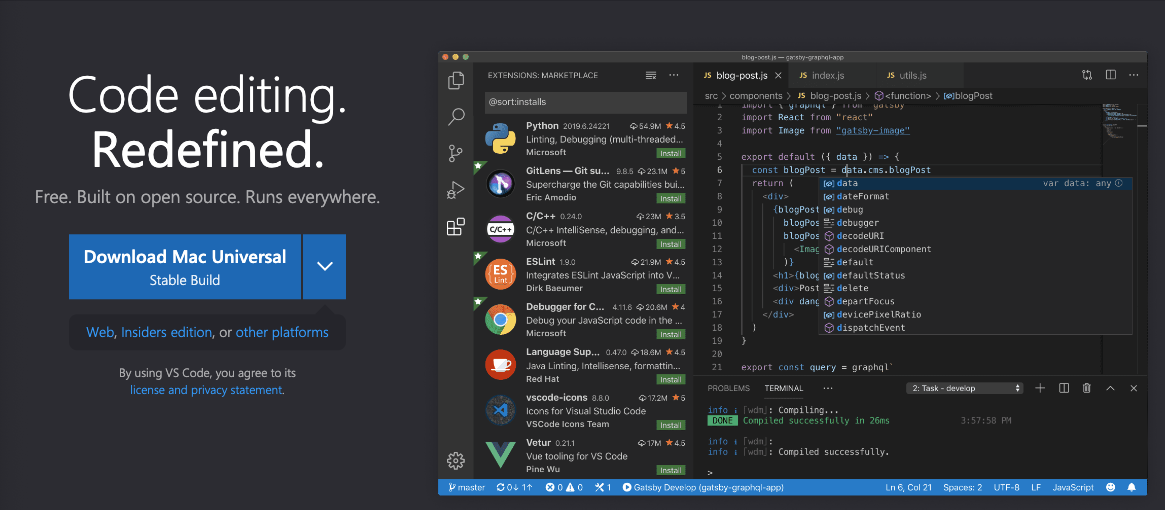The width and height of the screenshot is (1165, 510).
Task: Close the terminal panel with the X
Action: point(1134,388)
